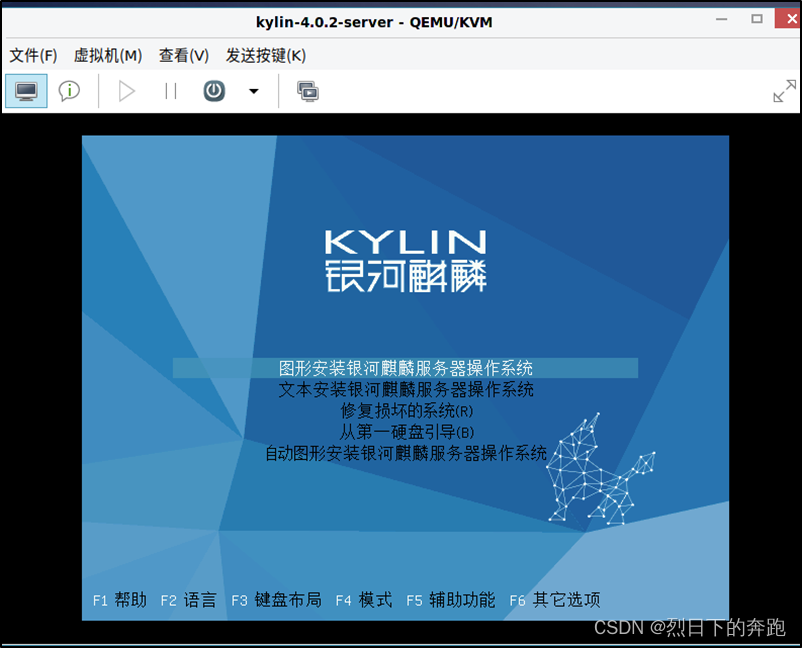Open the 虚拟机(M) menu
This screenshot has width=802, height=648.
point(108,55)
